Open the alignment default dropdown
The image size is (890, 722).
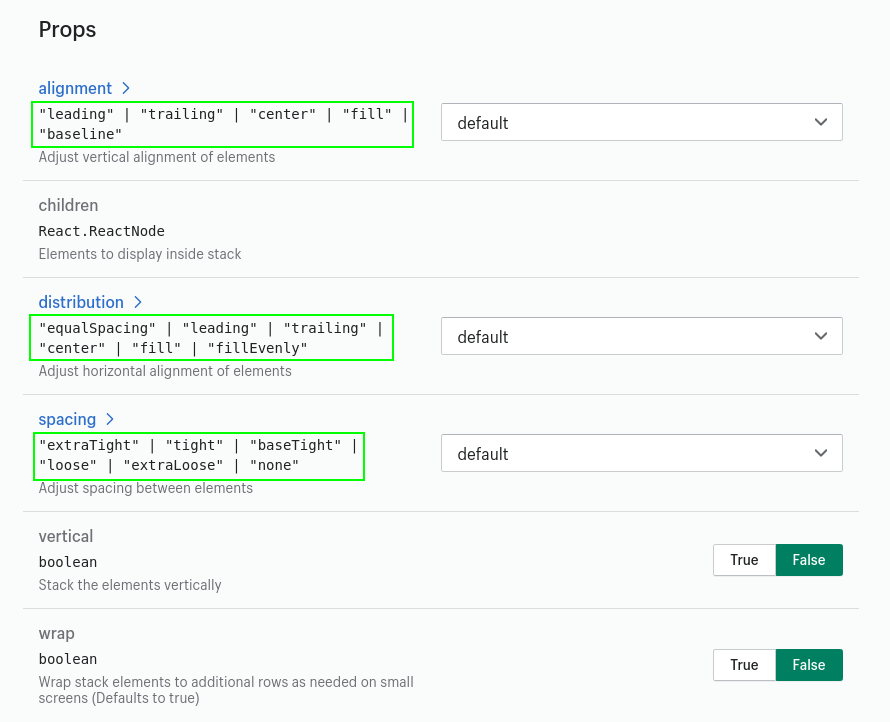pyautogui.click(x=641, y=122)
